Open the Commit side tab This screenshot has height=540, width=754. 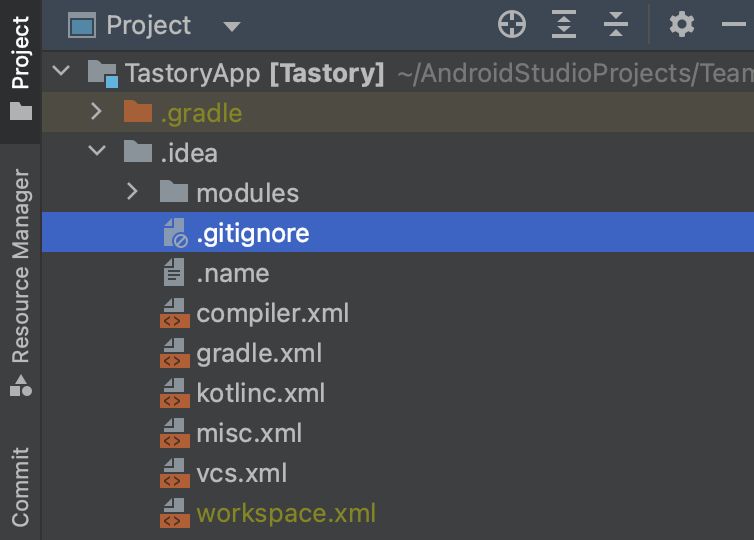pyautogui.click(x=21, y=487)
